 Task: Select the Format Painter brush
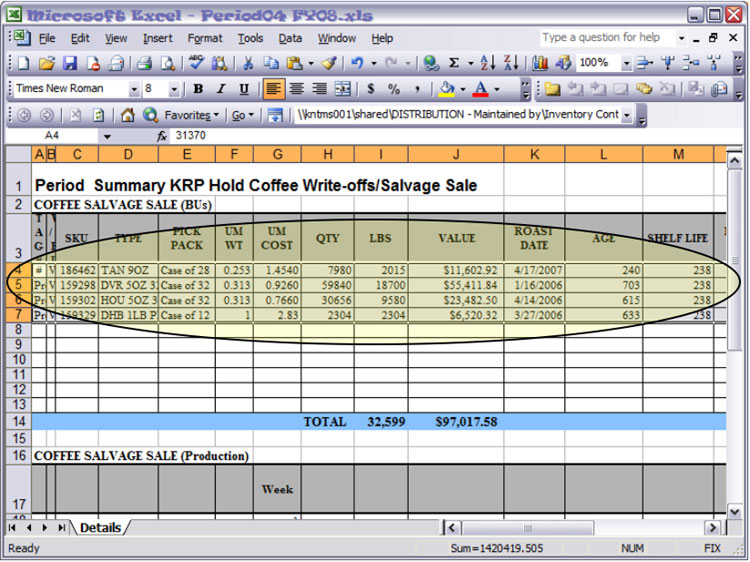coord(329,63)
